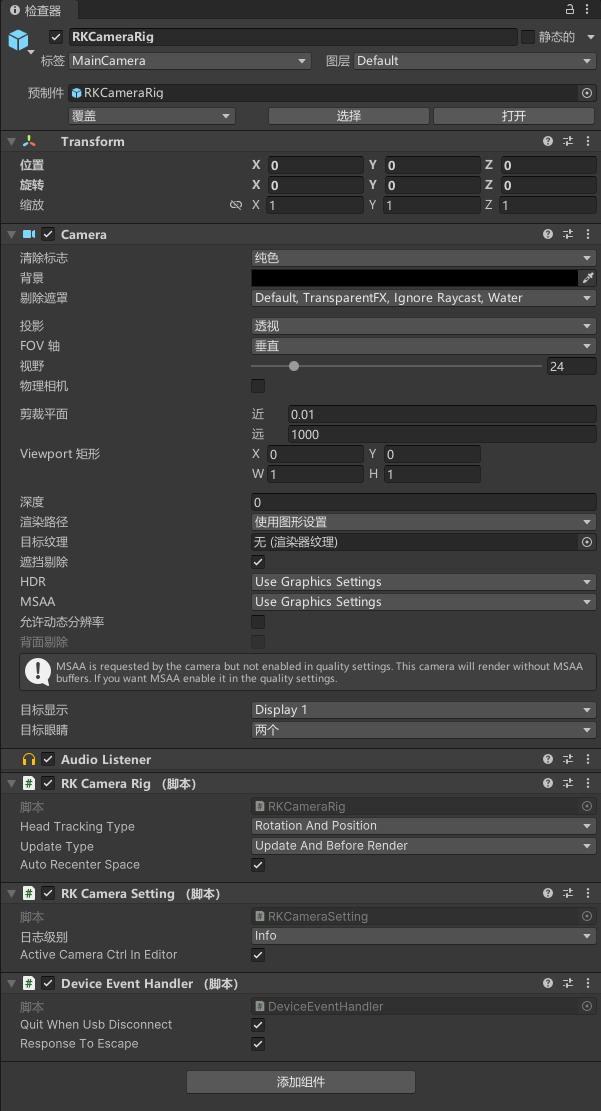Open Camera component three-dot menu

pyautogui.click(x=588, y=234)
